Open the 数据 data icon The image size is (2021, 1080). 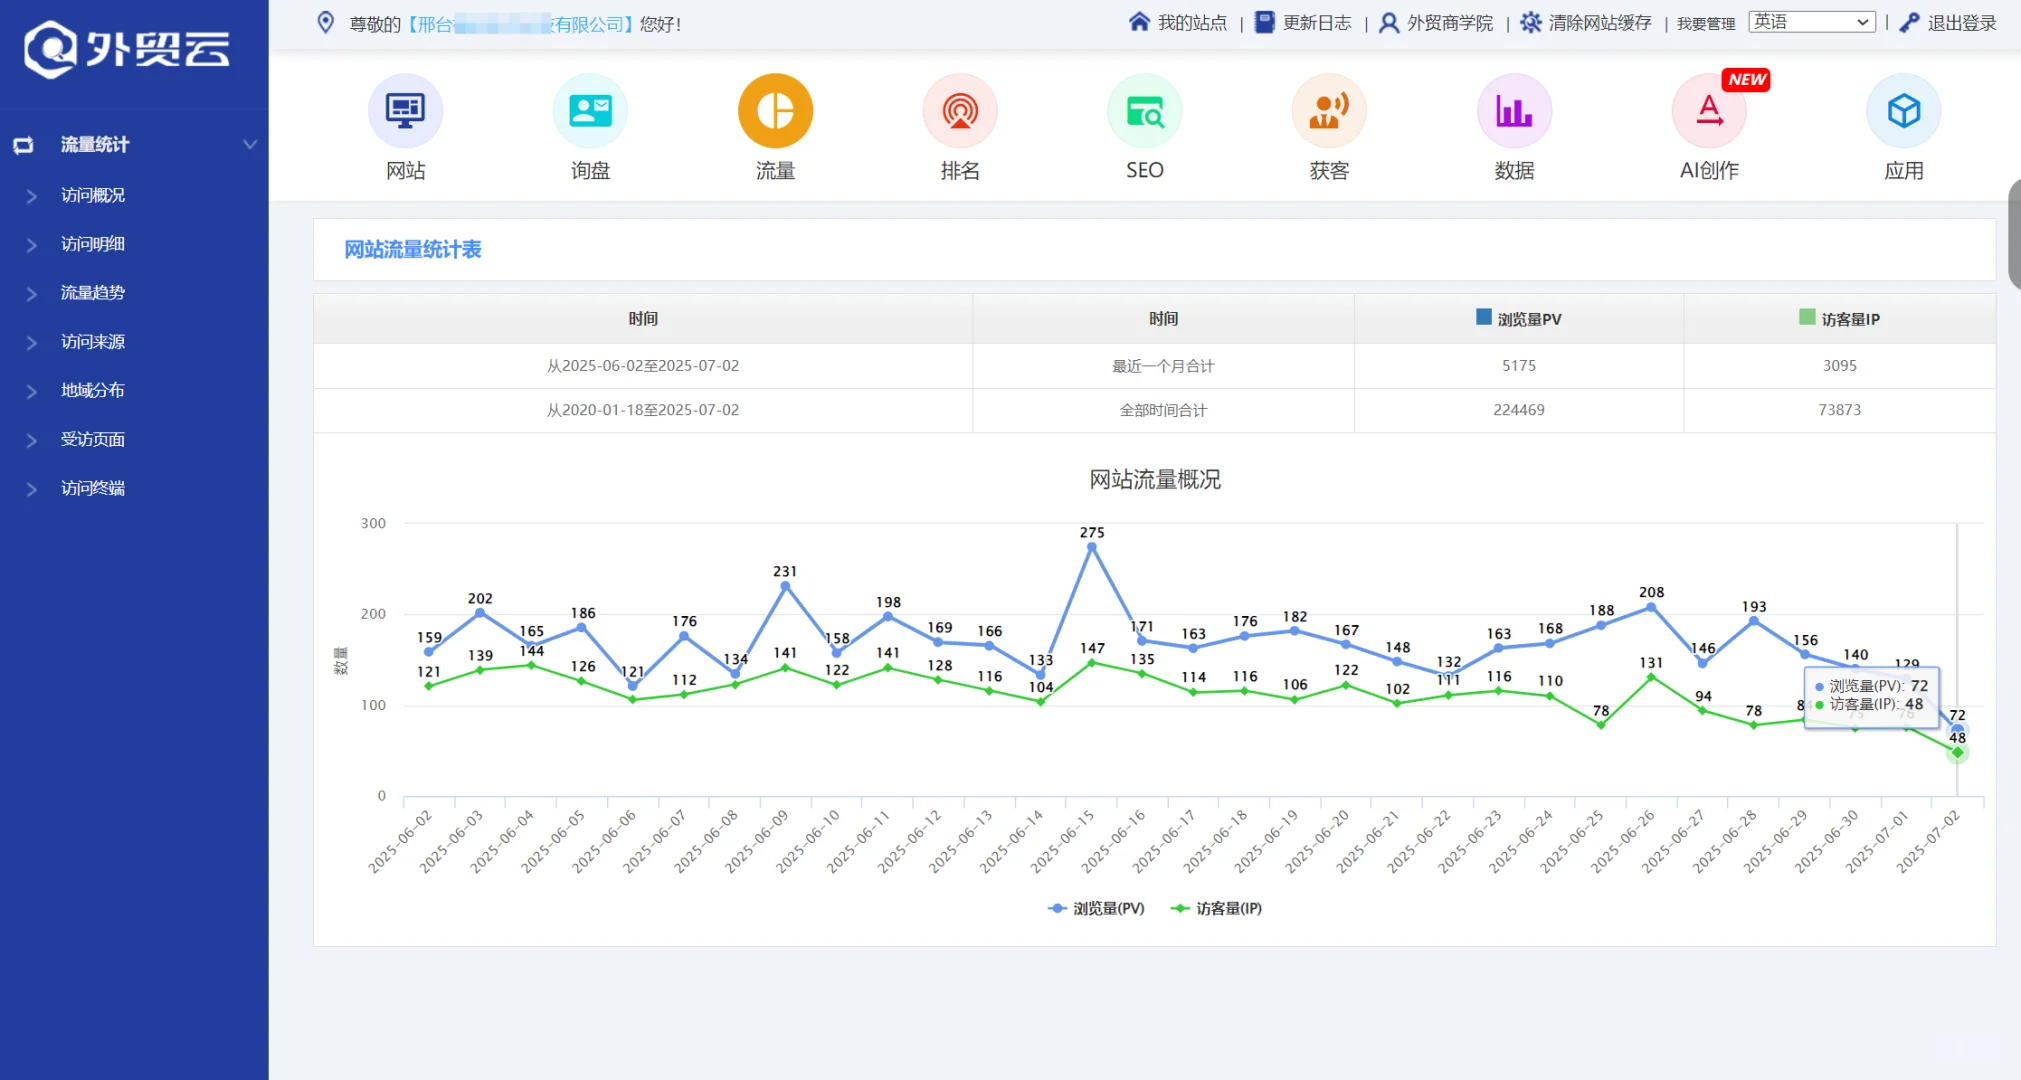pos(1514,111)
